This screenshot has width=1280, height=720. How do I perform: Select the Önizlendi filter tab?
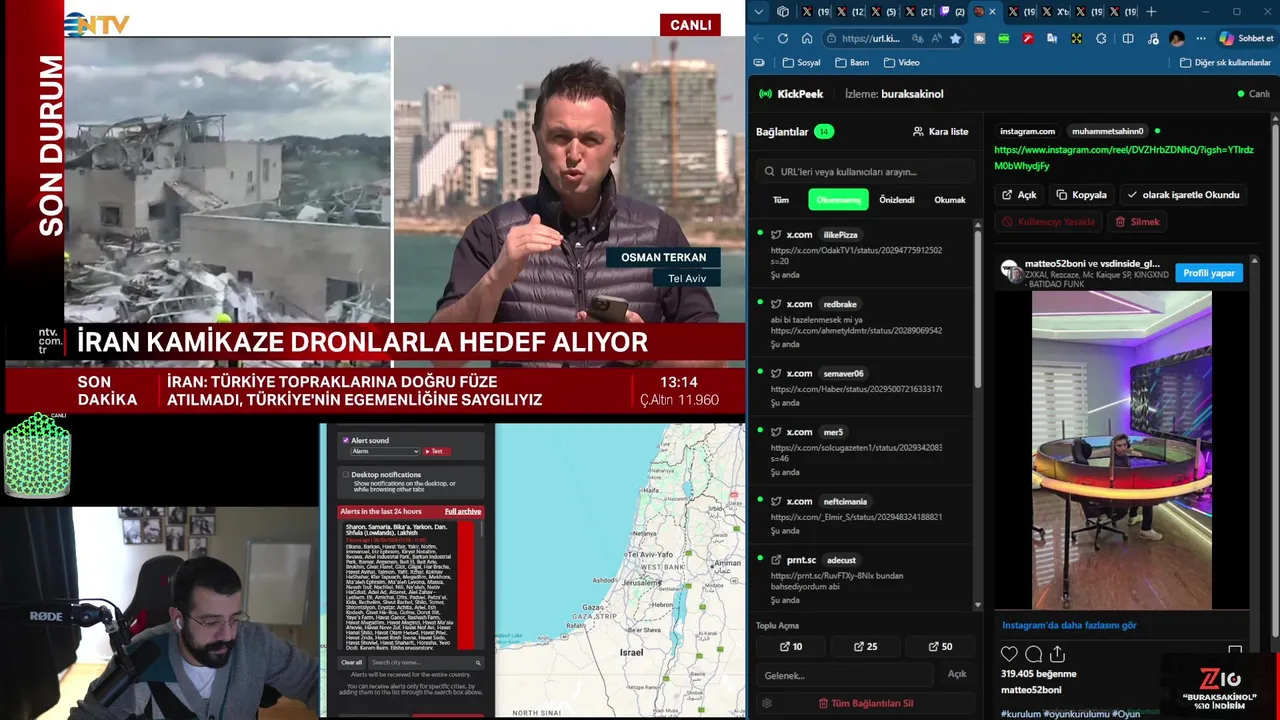point(897,199)
